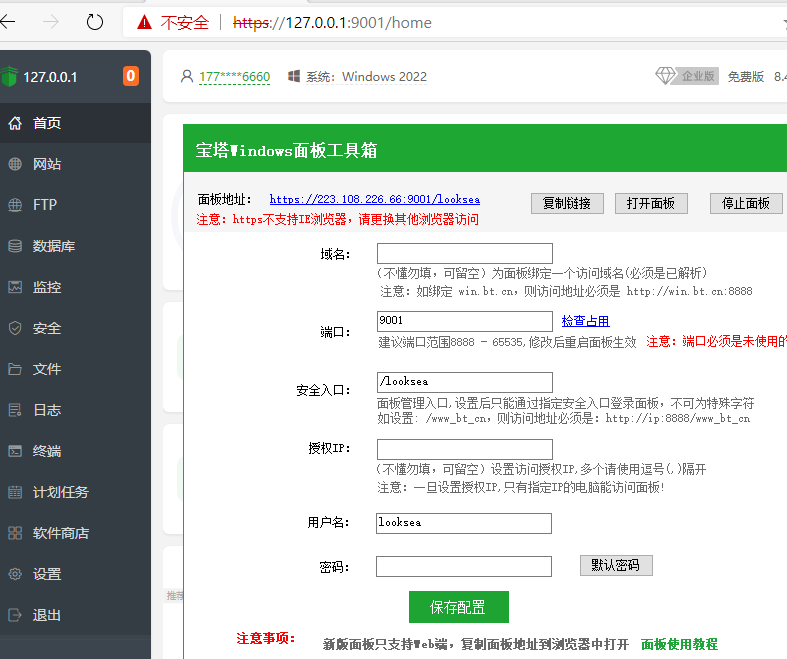Click the orange notification badge
This screenshot has height=659, width=787.
tap(131, 76)
